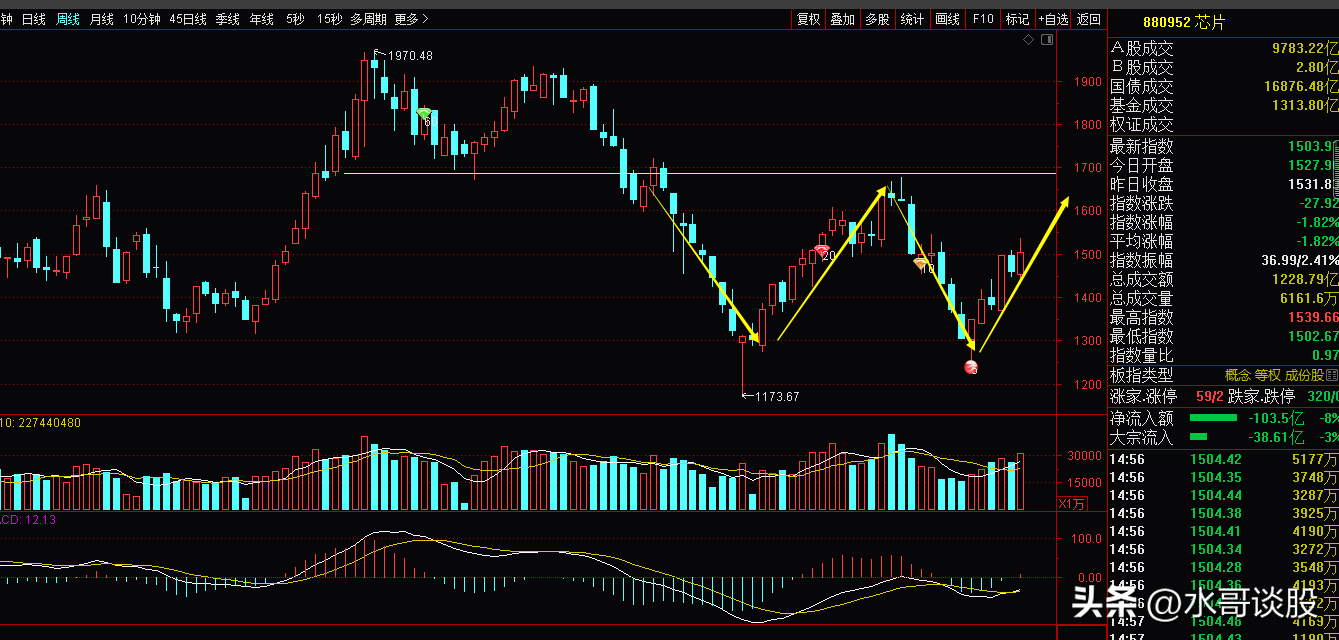Expand the 更多 period options

(410, 19)
